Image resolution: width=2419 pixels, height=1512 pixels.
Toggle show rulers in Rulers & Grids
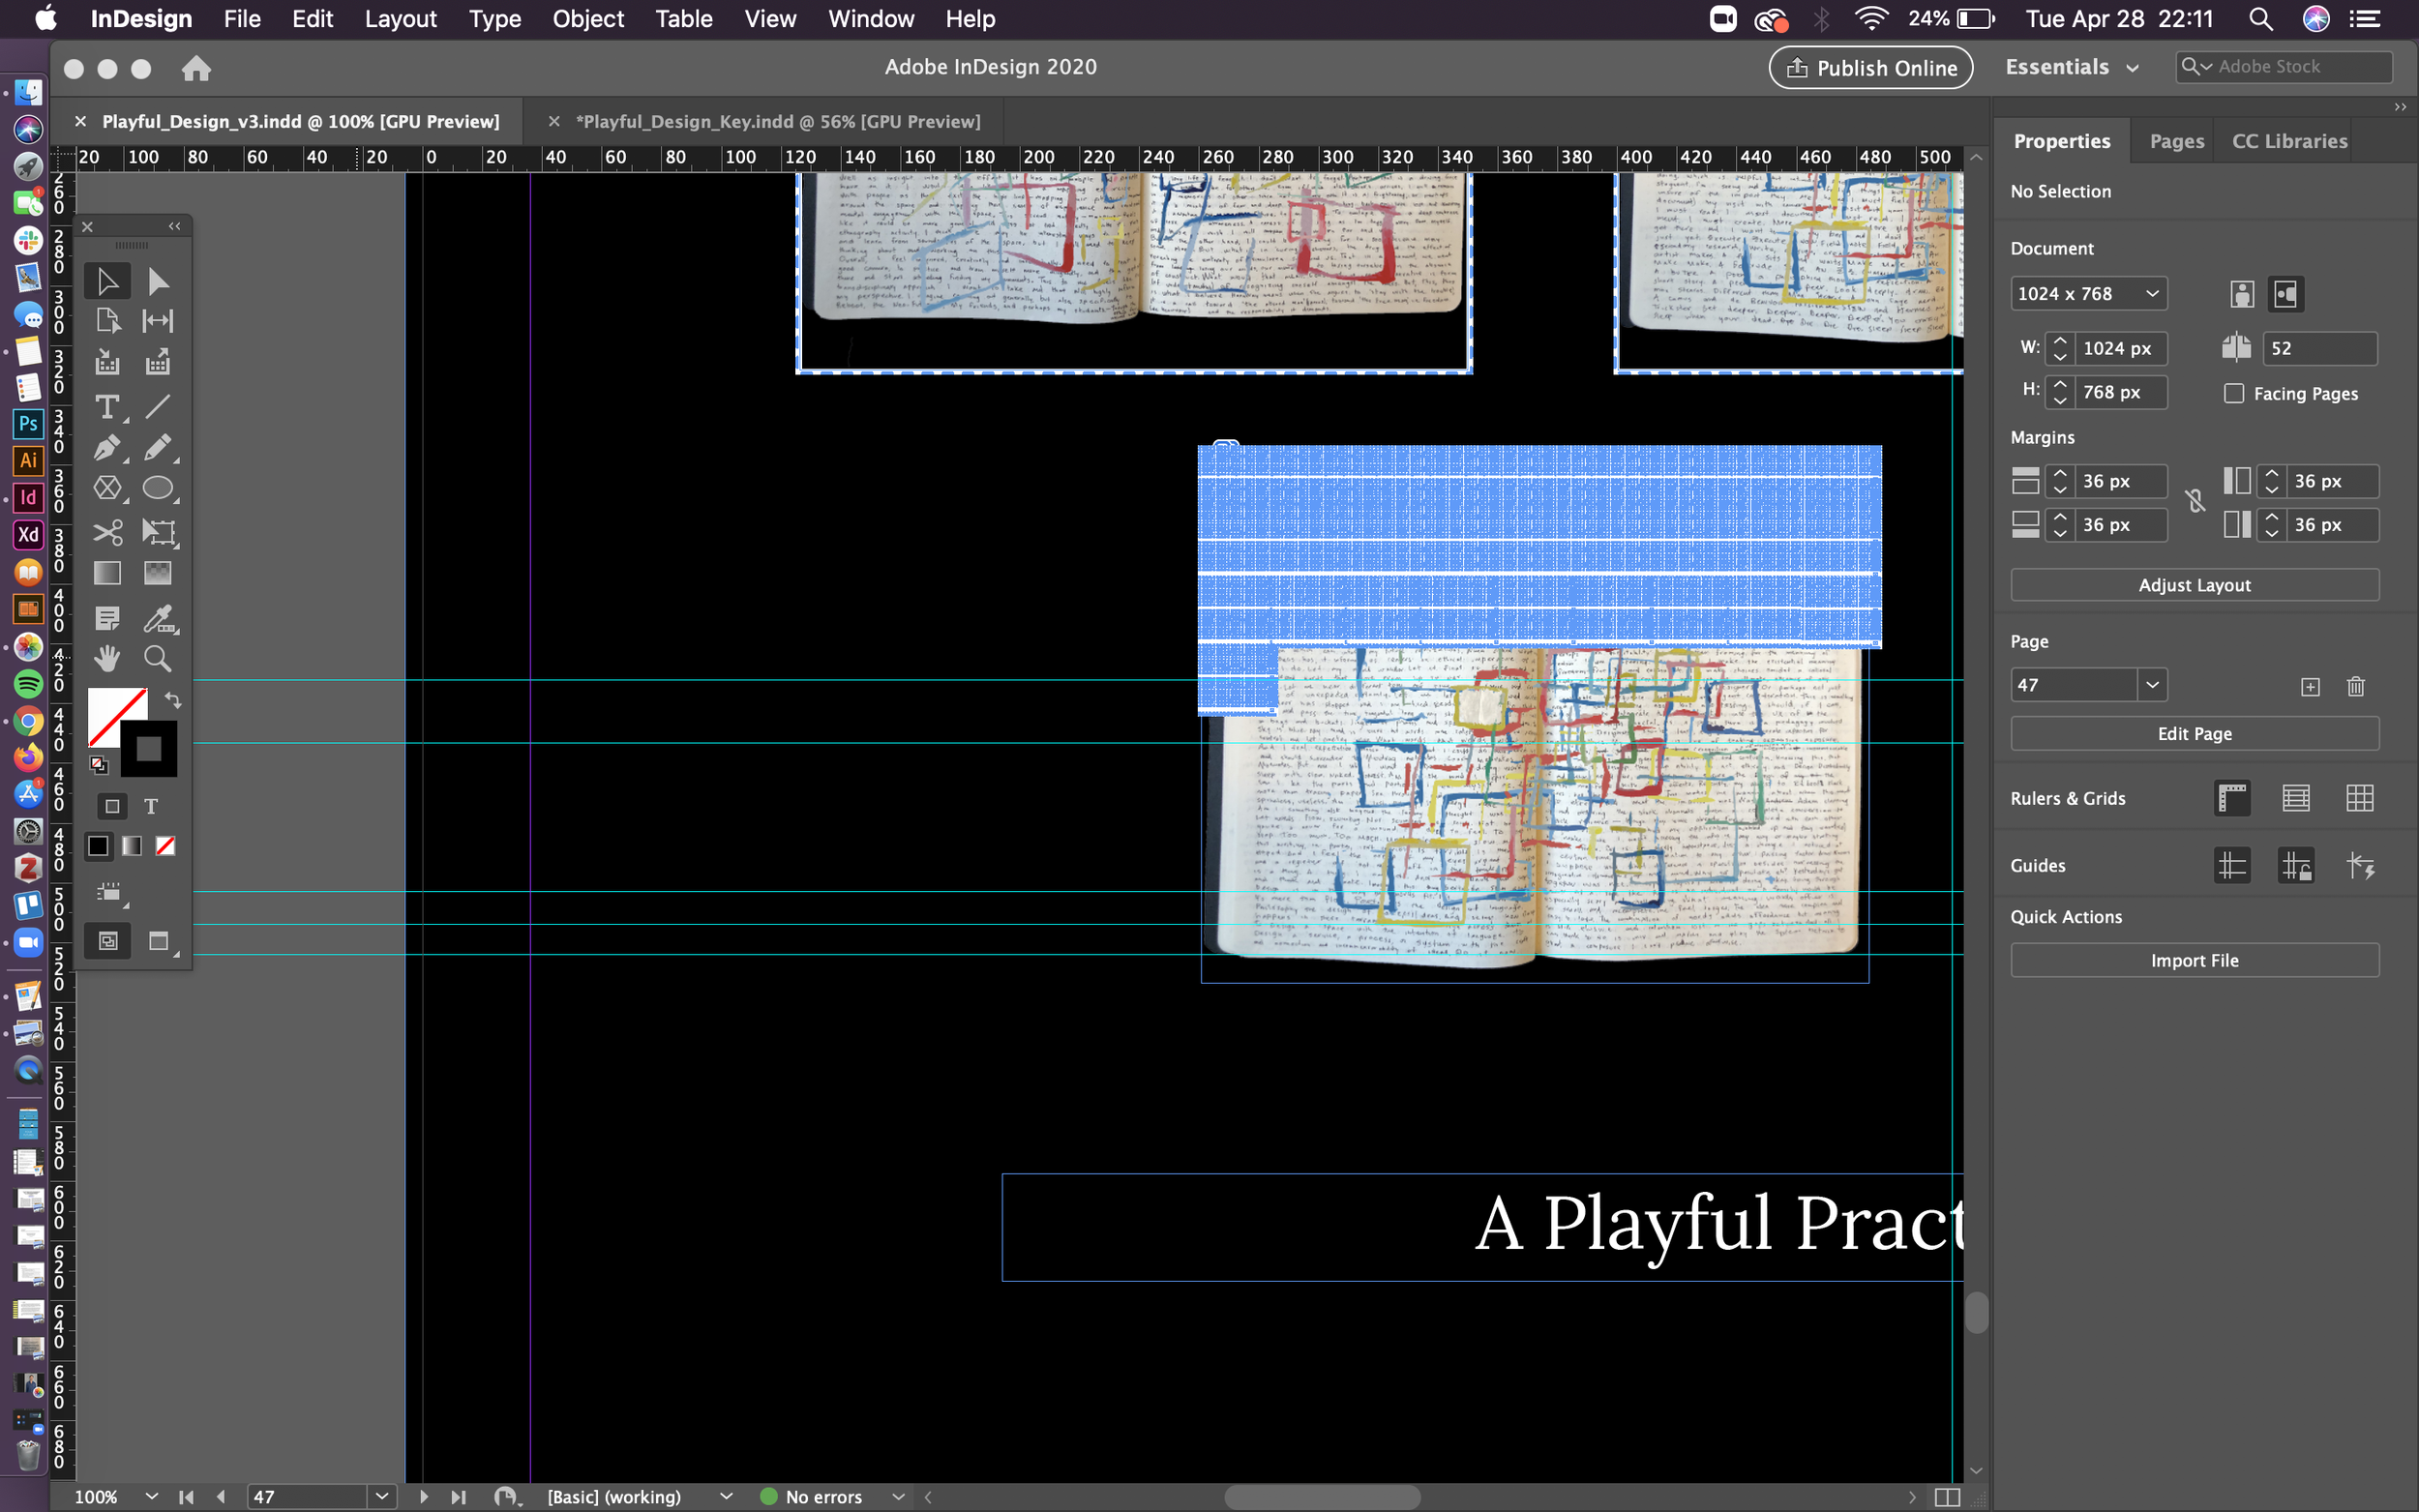pyautogui.click(x=2231, y=798)
